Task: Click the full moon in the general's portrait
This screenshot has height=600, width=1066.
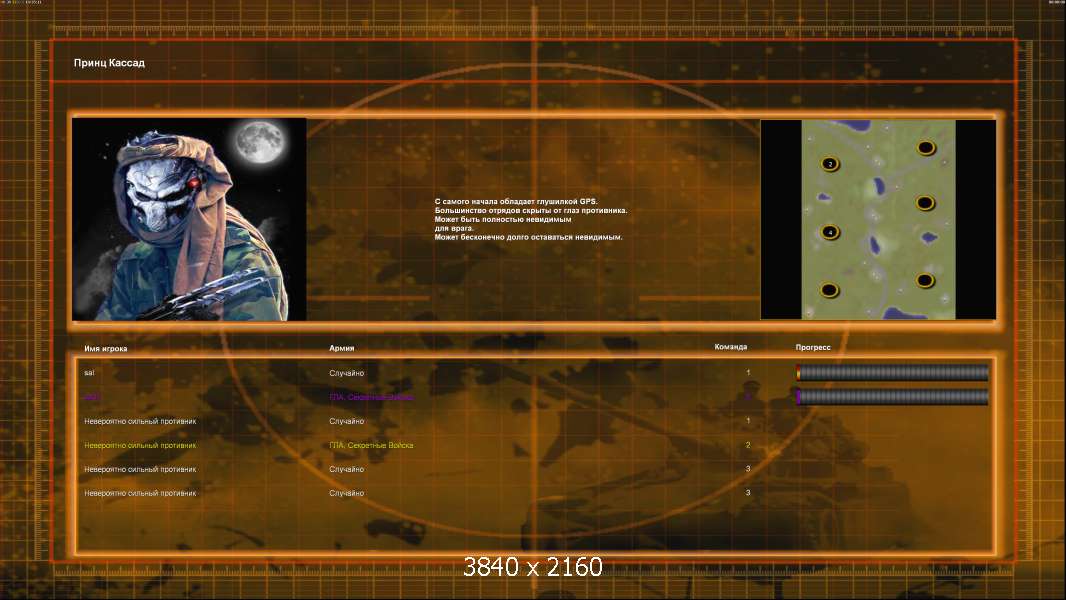Action: (260, 141)
